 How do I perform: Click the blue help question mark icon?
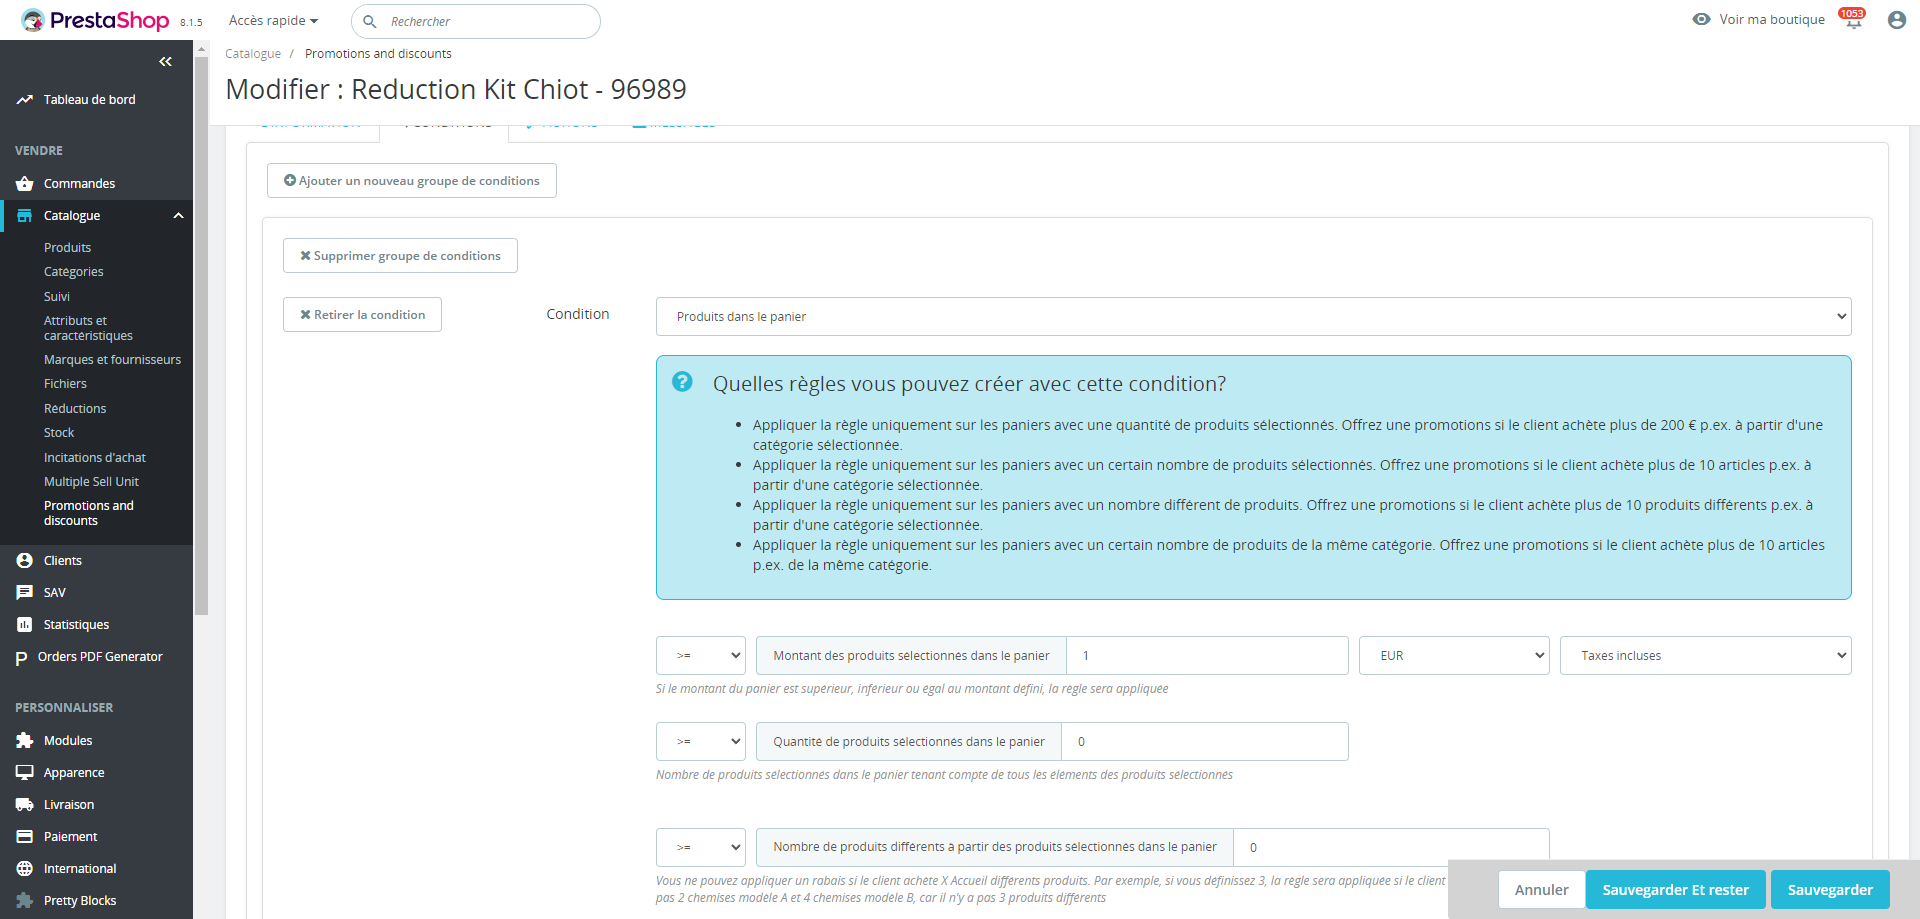(682, 382)
